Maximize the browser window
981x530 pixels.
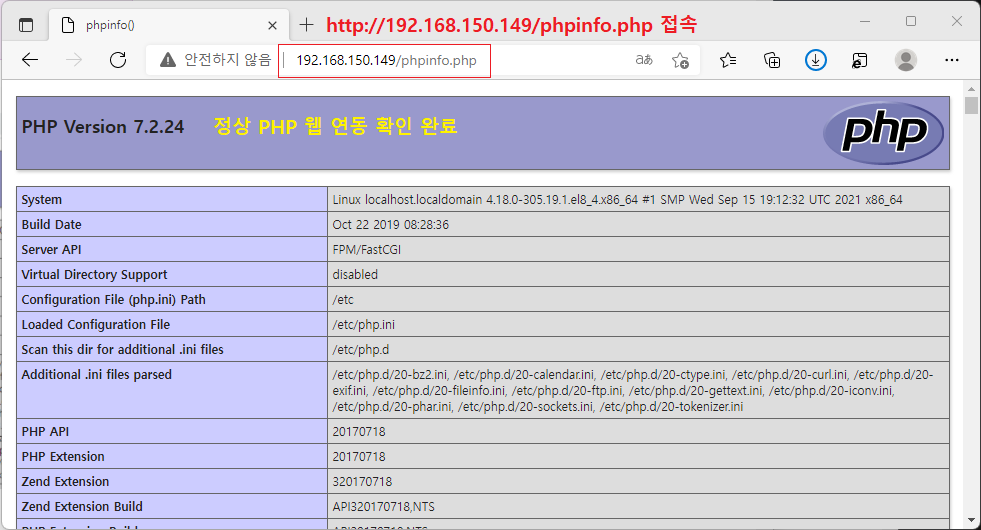coord(911,21)
